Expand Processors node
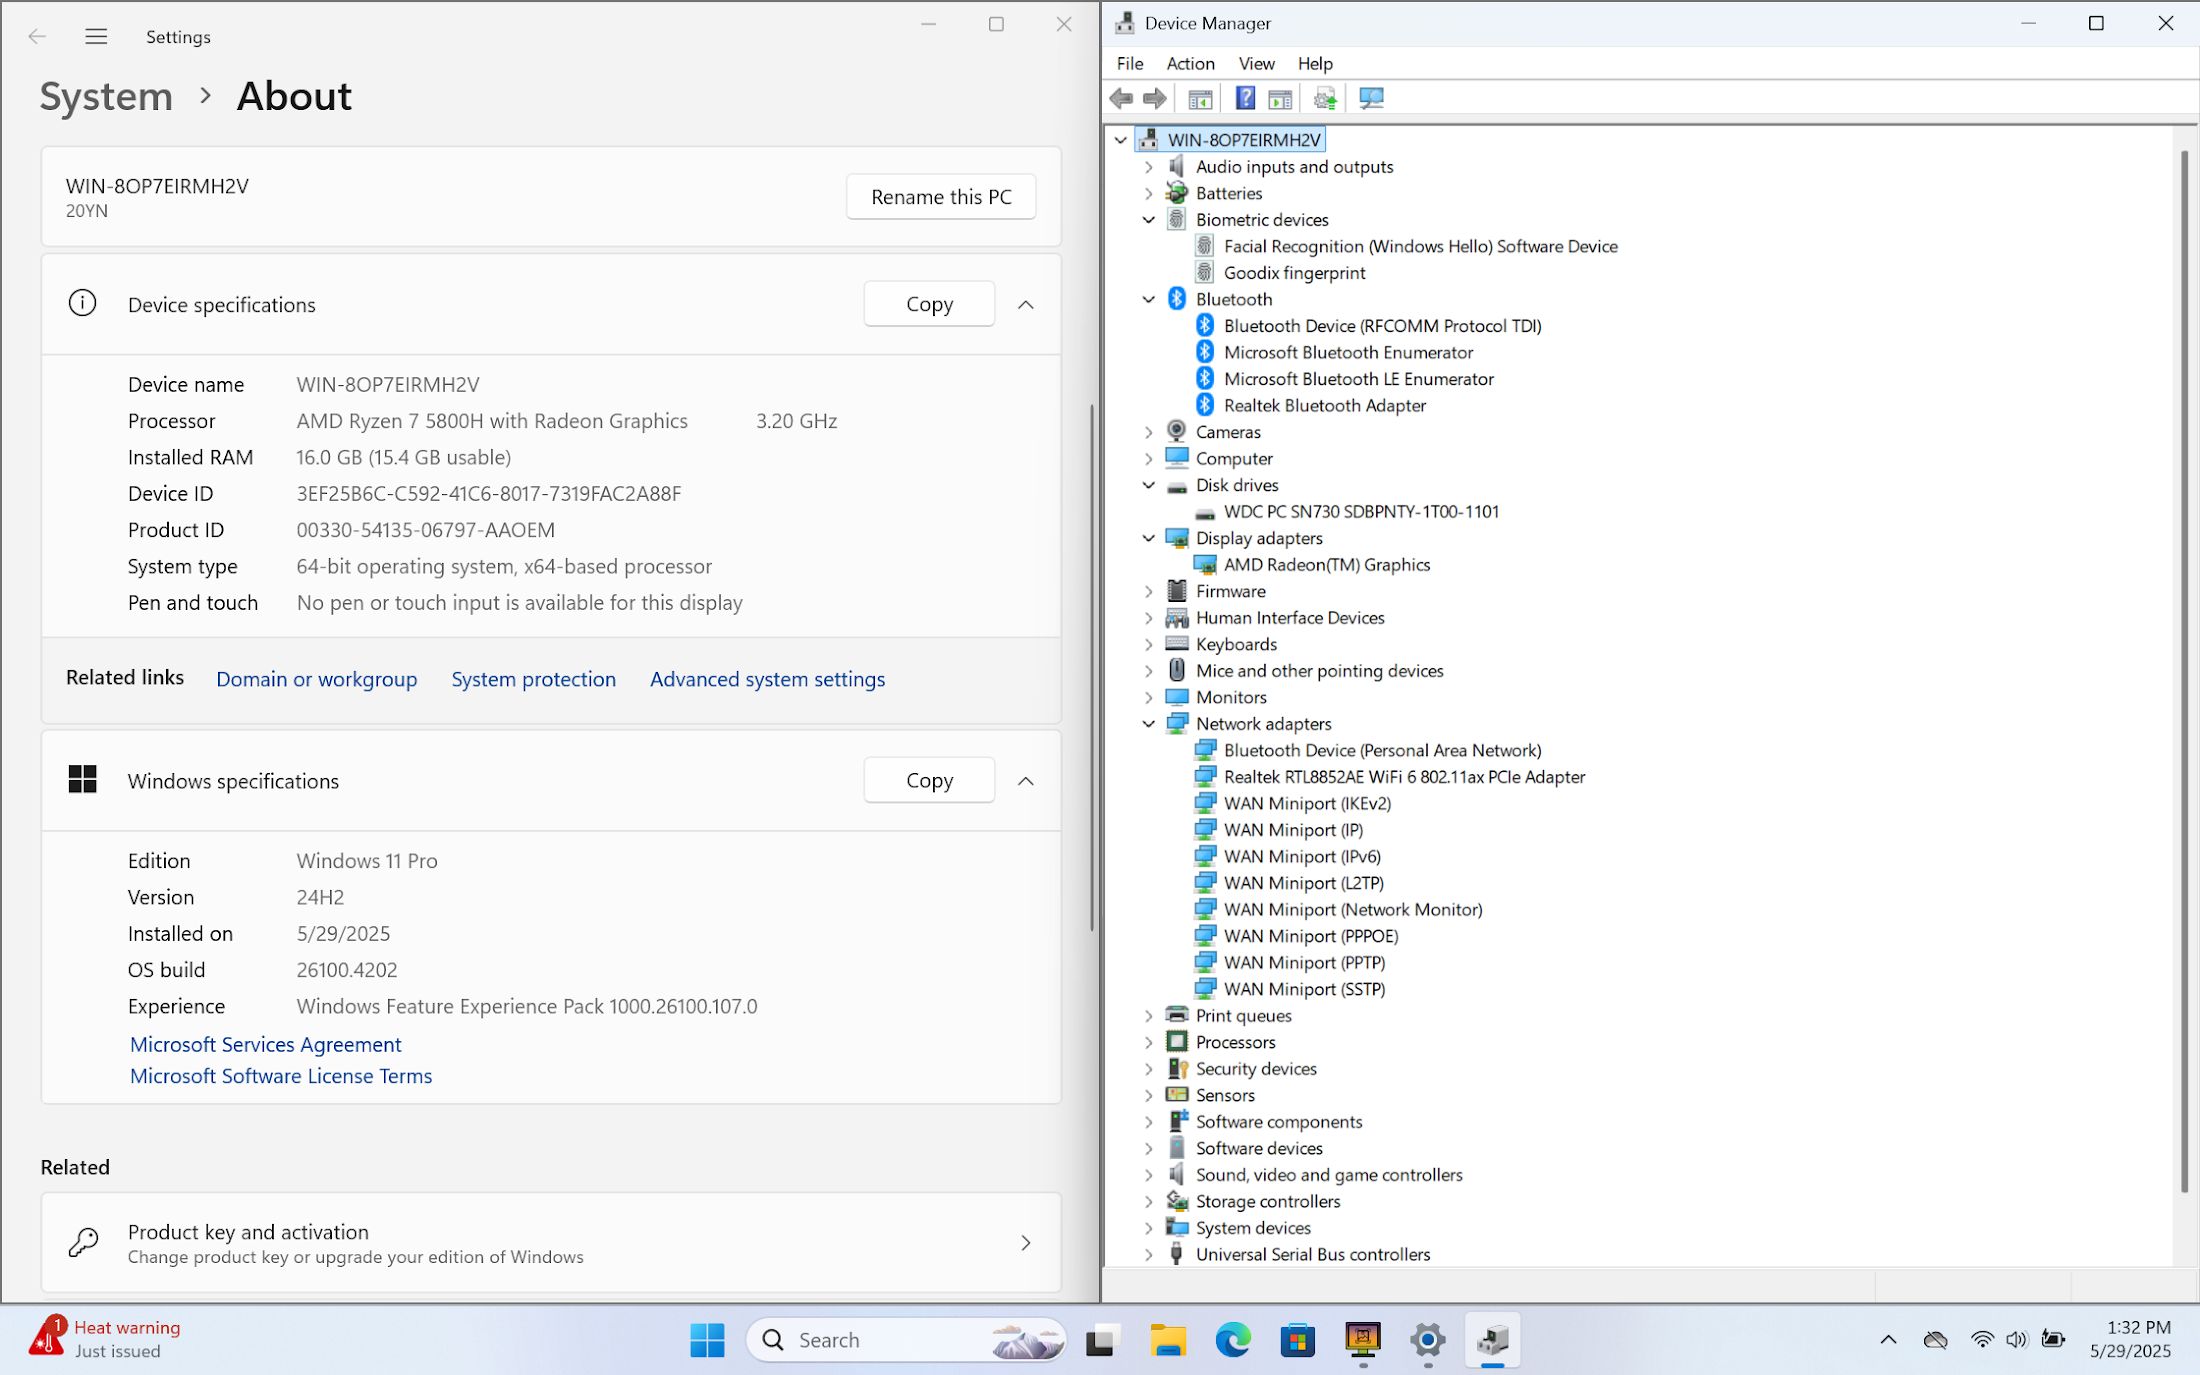2200x1375 pixels. point(1148,1043)
